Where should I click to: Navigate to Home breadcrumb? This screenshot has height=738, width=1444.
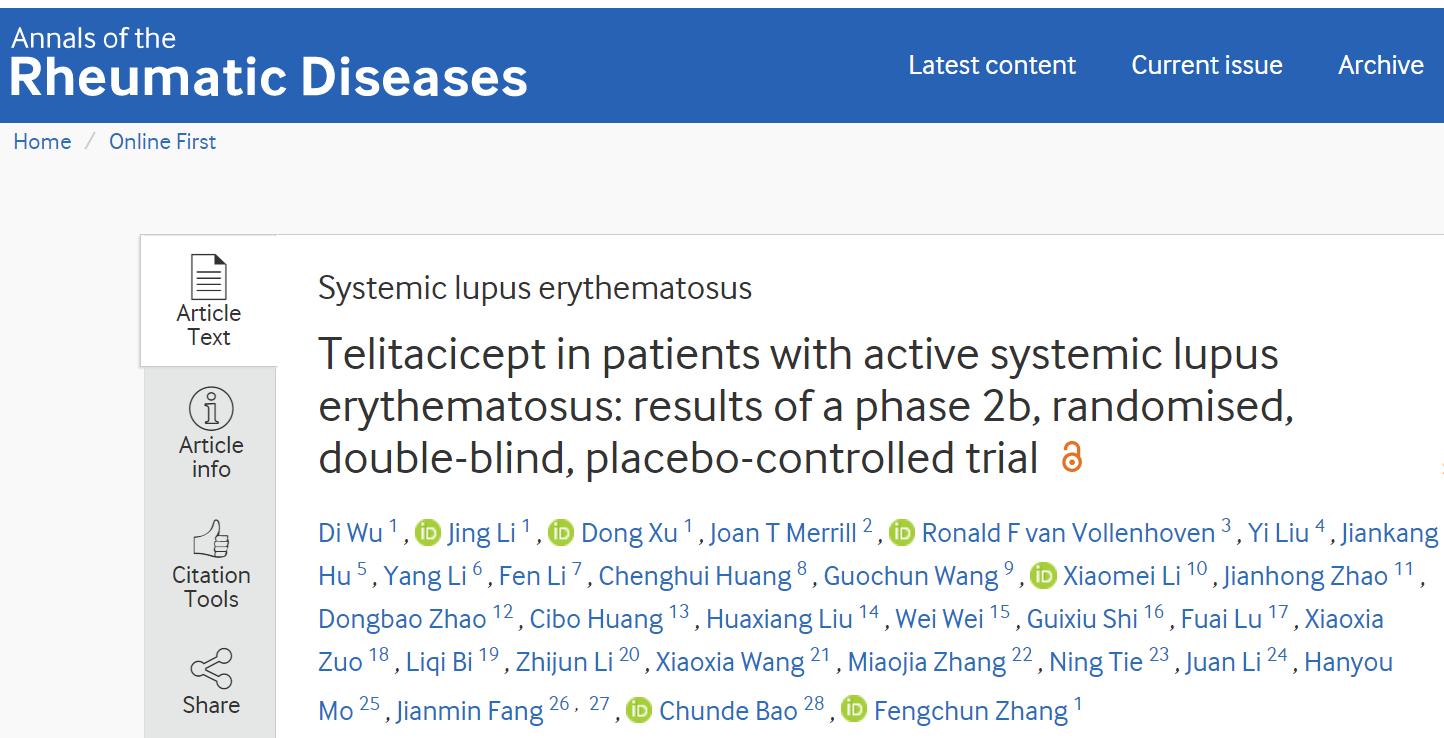[x=42, y=142]
